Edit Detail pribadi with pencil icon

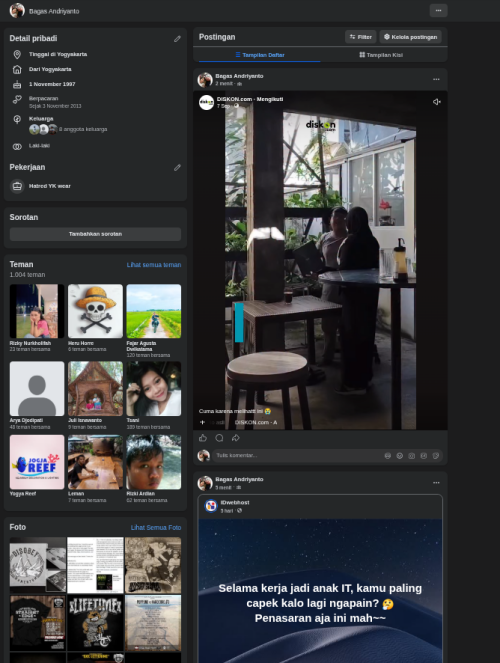(x=177, y=39)
